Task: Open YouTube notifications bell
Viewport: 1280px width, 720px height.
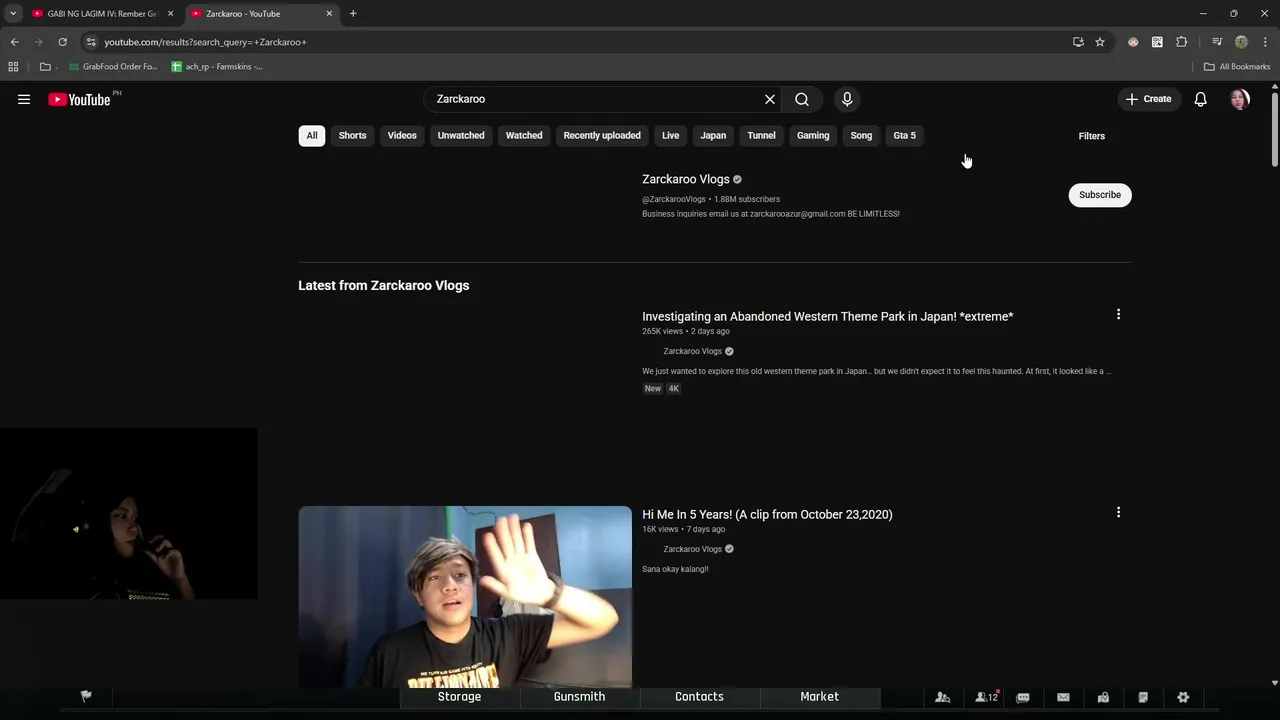Action: coord(1201,99)
